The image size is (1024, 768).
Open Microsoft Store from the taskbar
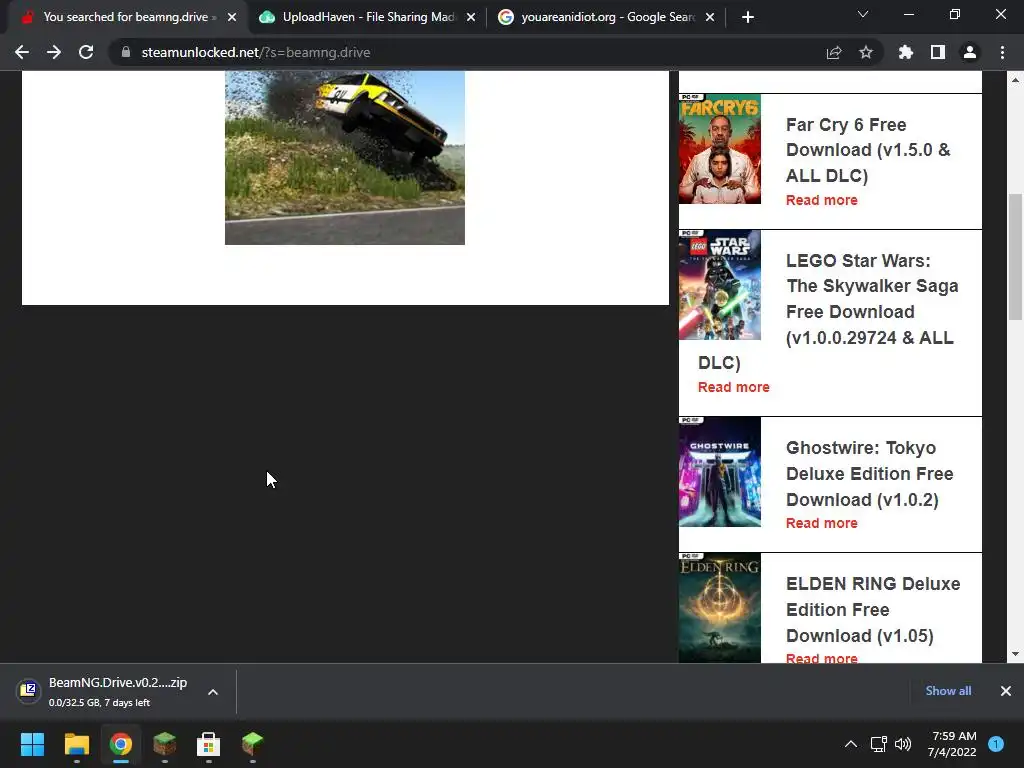(208, 744)
